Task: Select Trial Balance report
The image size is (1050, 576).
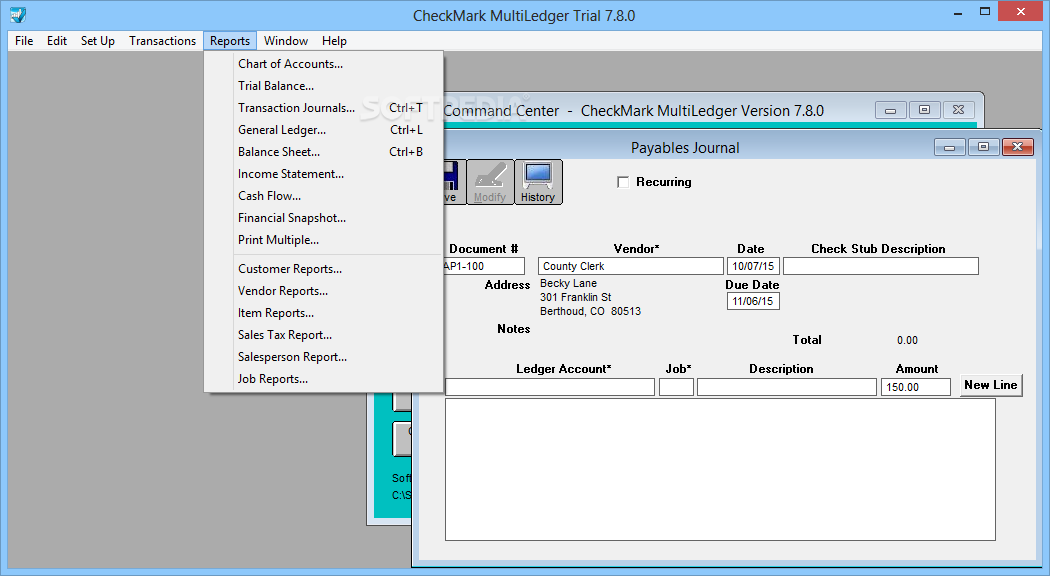Action: (323, 86)
